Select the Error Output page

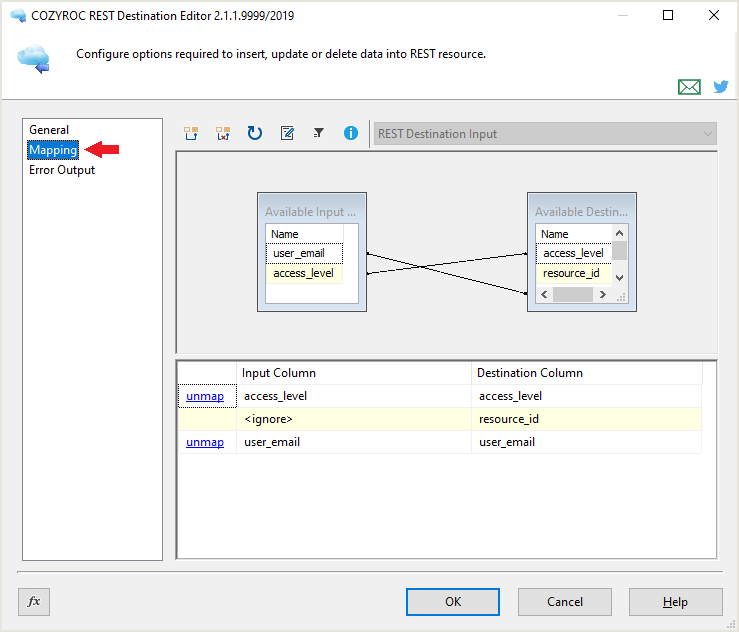pyautogui.click(x=62, y=170)
